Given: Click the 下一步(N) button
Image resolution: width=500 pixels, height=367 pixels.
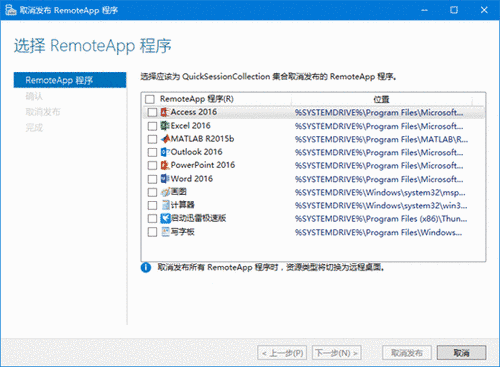Looking at the screenshot, I should [337, 353].
